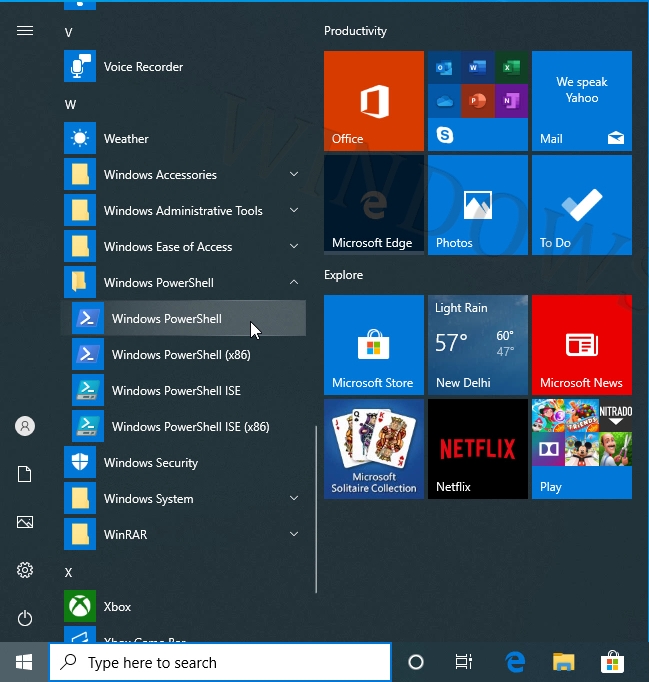This screenshot has height=682, width=649.
Task: Open Windows Security
Action: point(185,462)
